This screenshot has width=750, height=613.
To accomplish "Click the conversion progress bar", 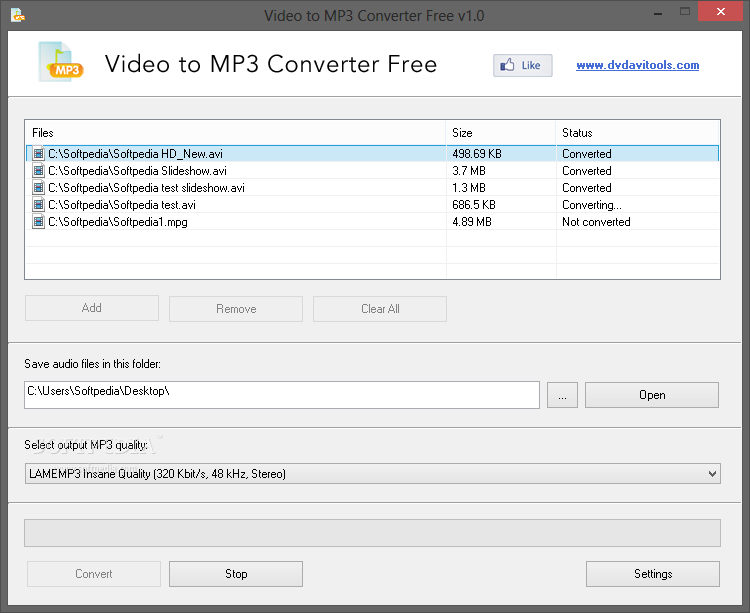I will pyautogui.click(x=372, y=533).
